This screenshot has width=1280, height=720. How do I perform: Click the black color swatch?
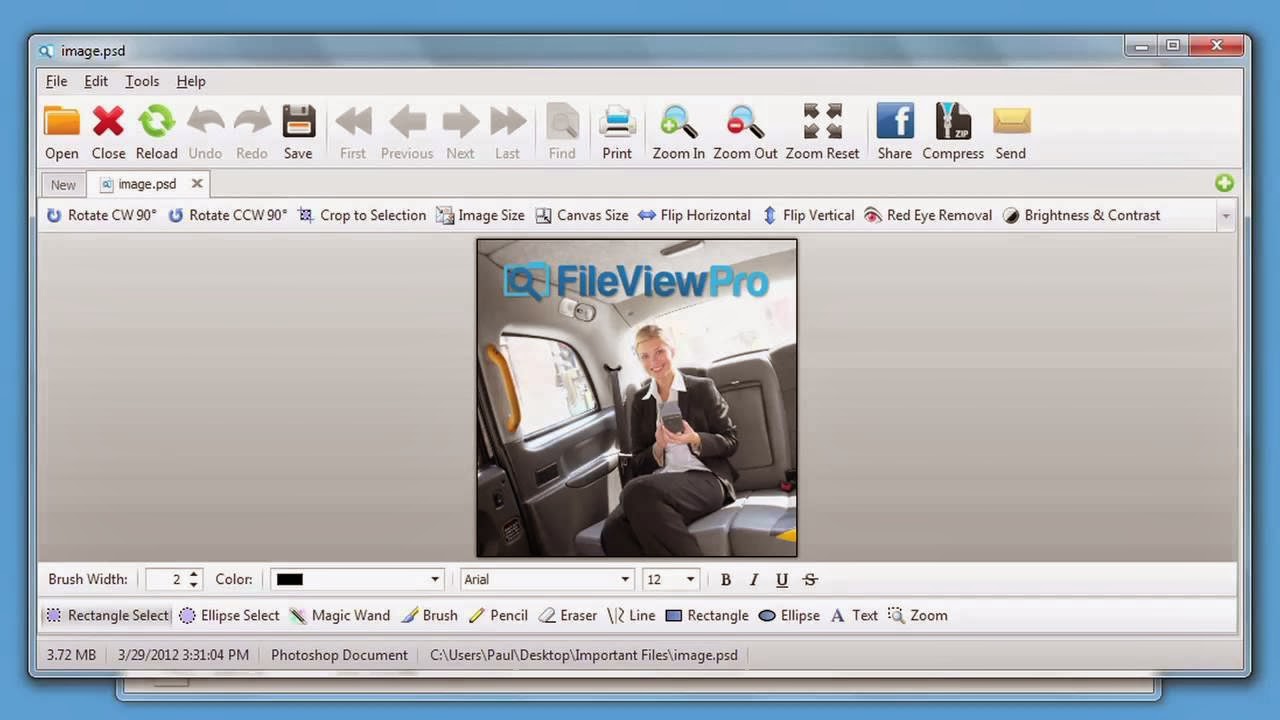(290, 579)
